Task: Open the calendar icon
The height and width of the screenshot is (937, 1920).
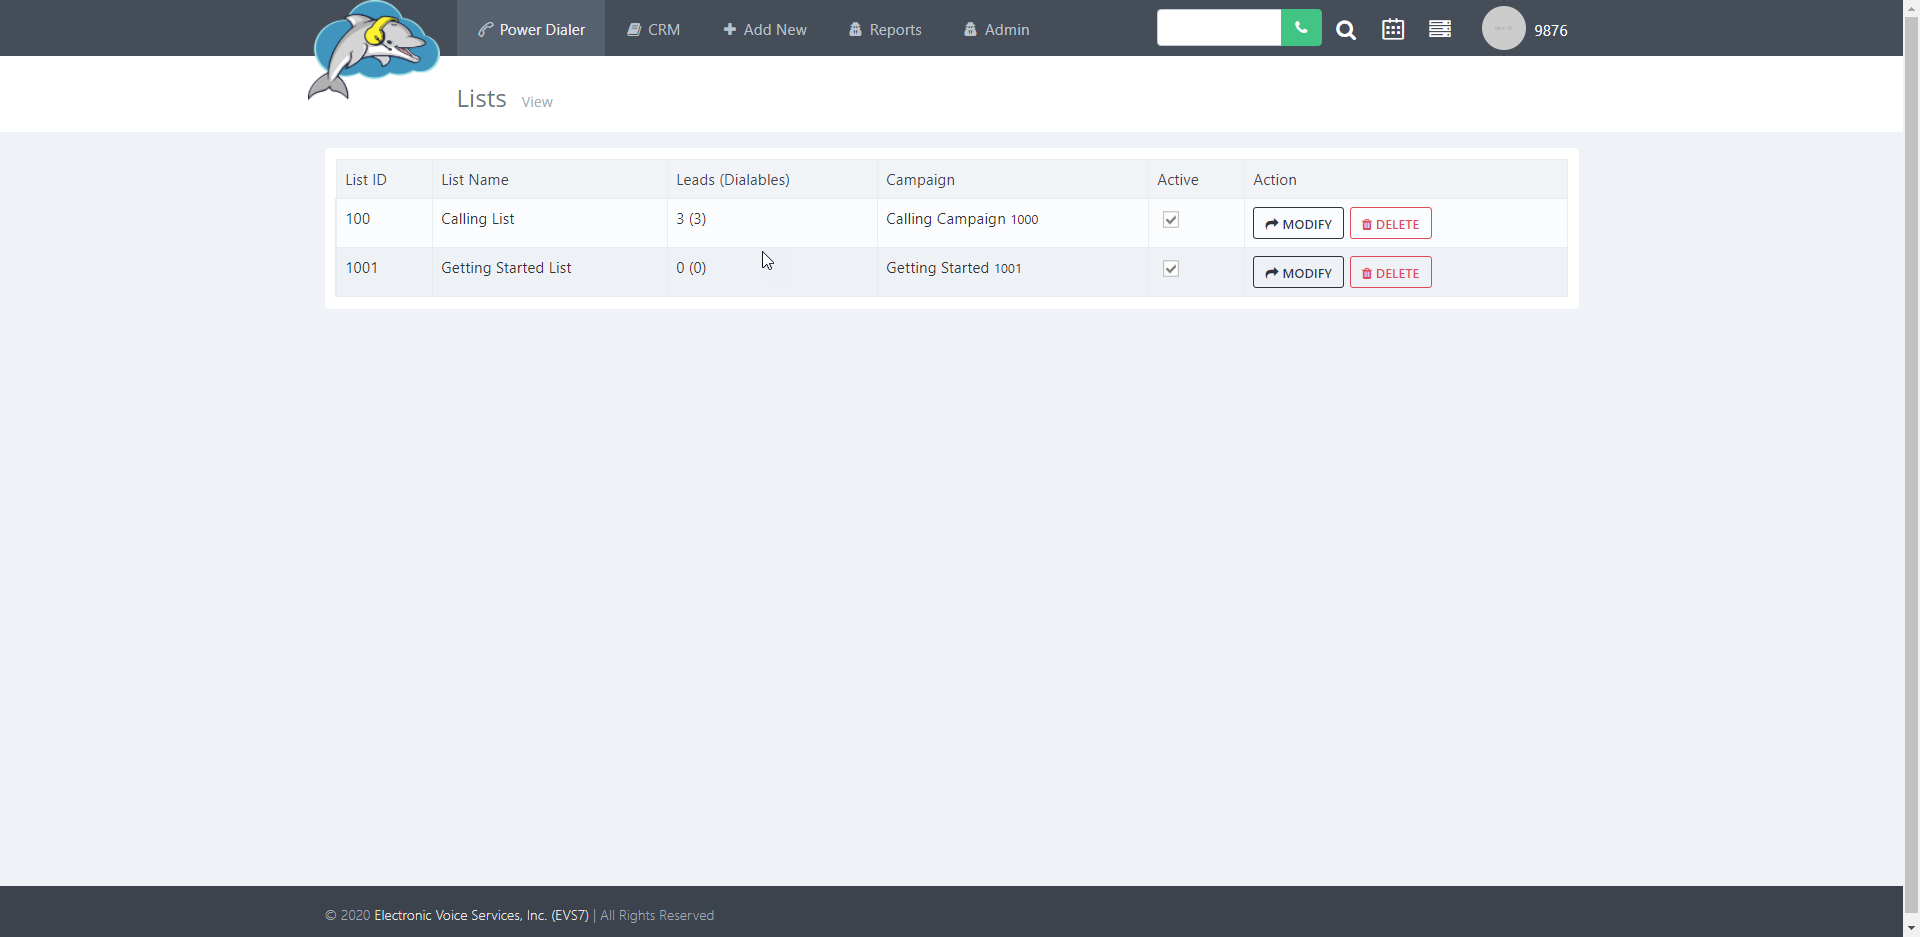Action: pos(1393,29)
